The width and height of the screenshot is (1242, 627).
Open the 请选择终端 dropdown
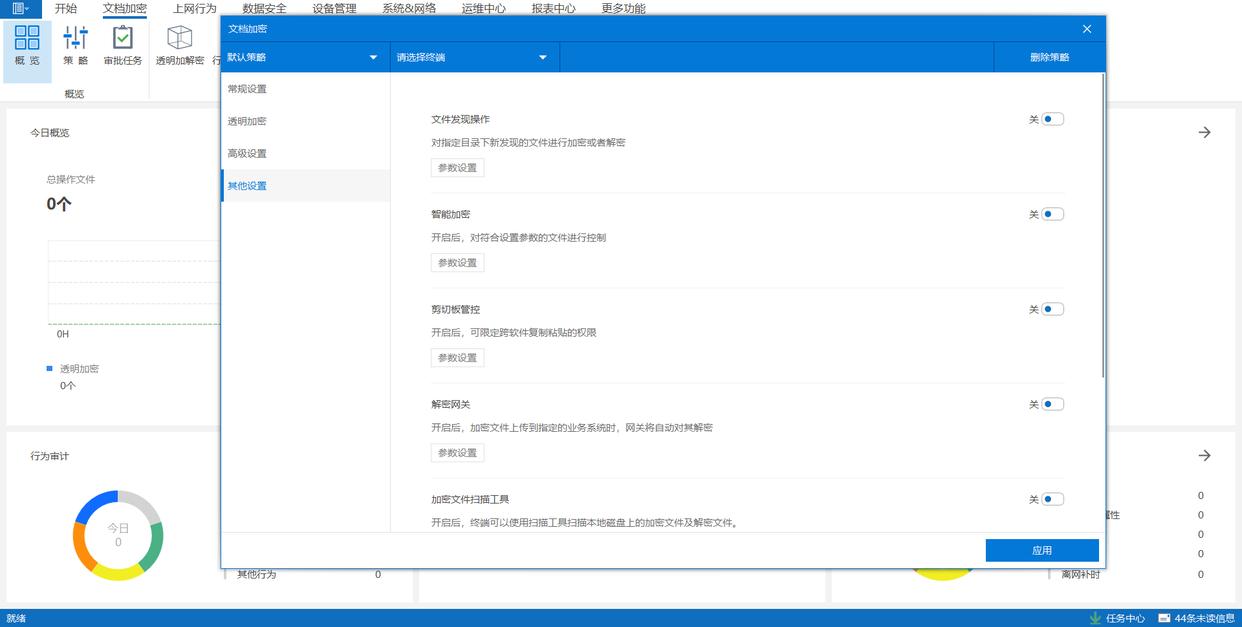(473, 57)
